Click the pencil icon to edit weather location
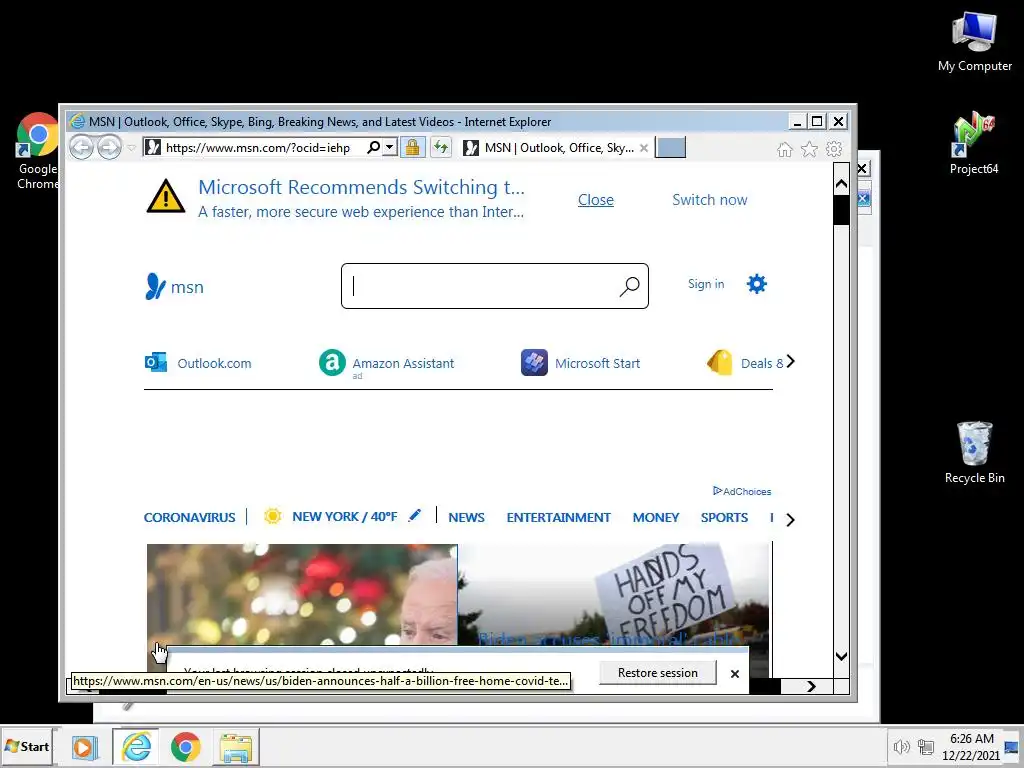This screenshot has width=1024, height=768. 414,516
